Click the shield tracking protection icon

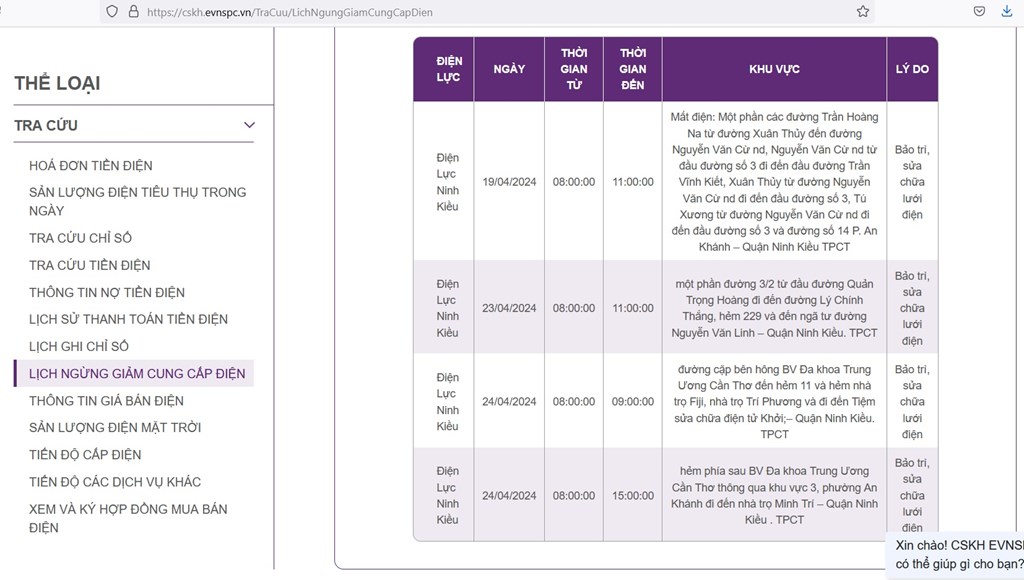click(112, 12)
